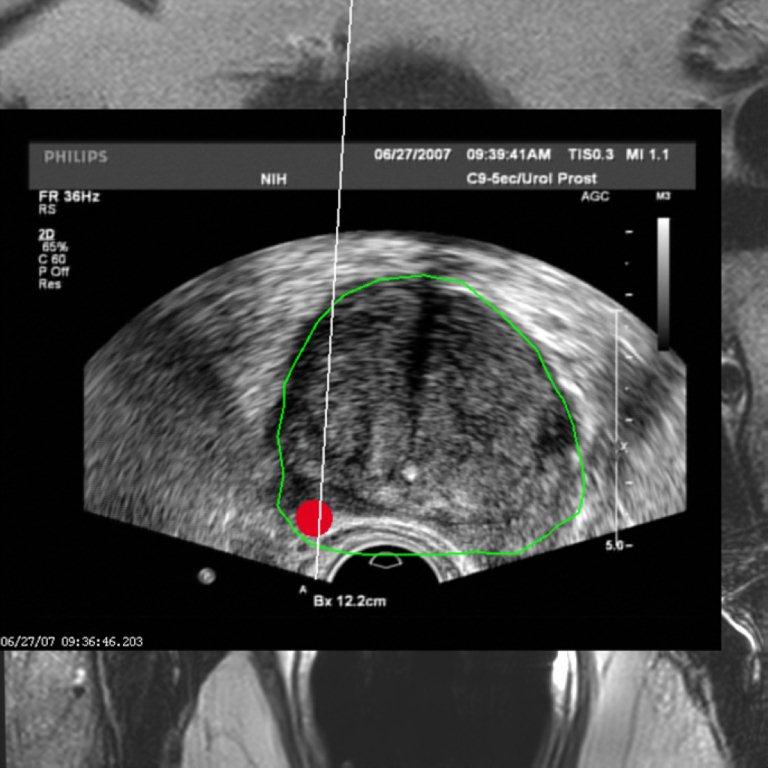Click the FR 36Hz frame rate readout
Viewport: 768px width, 768px height.
tap(69, 197)
